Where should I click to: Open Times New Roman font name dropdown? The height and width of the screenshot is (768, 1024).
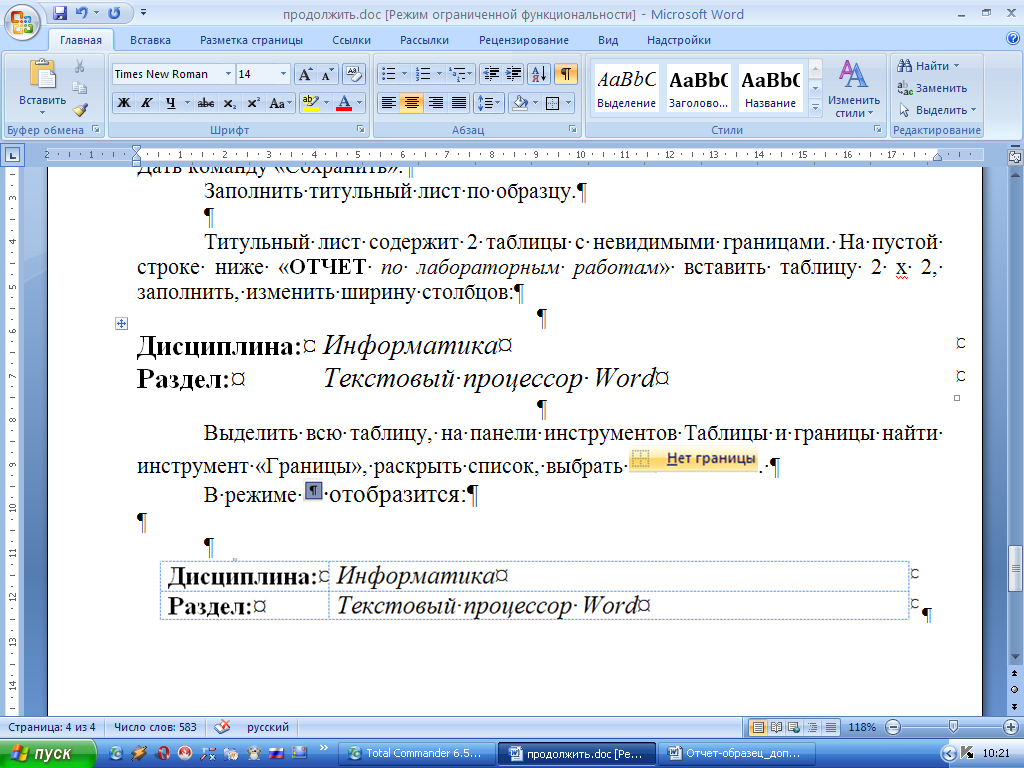(228, 74)
